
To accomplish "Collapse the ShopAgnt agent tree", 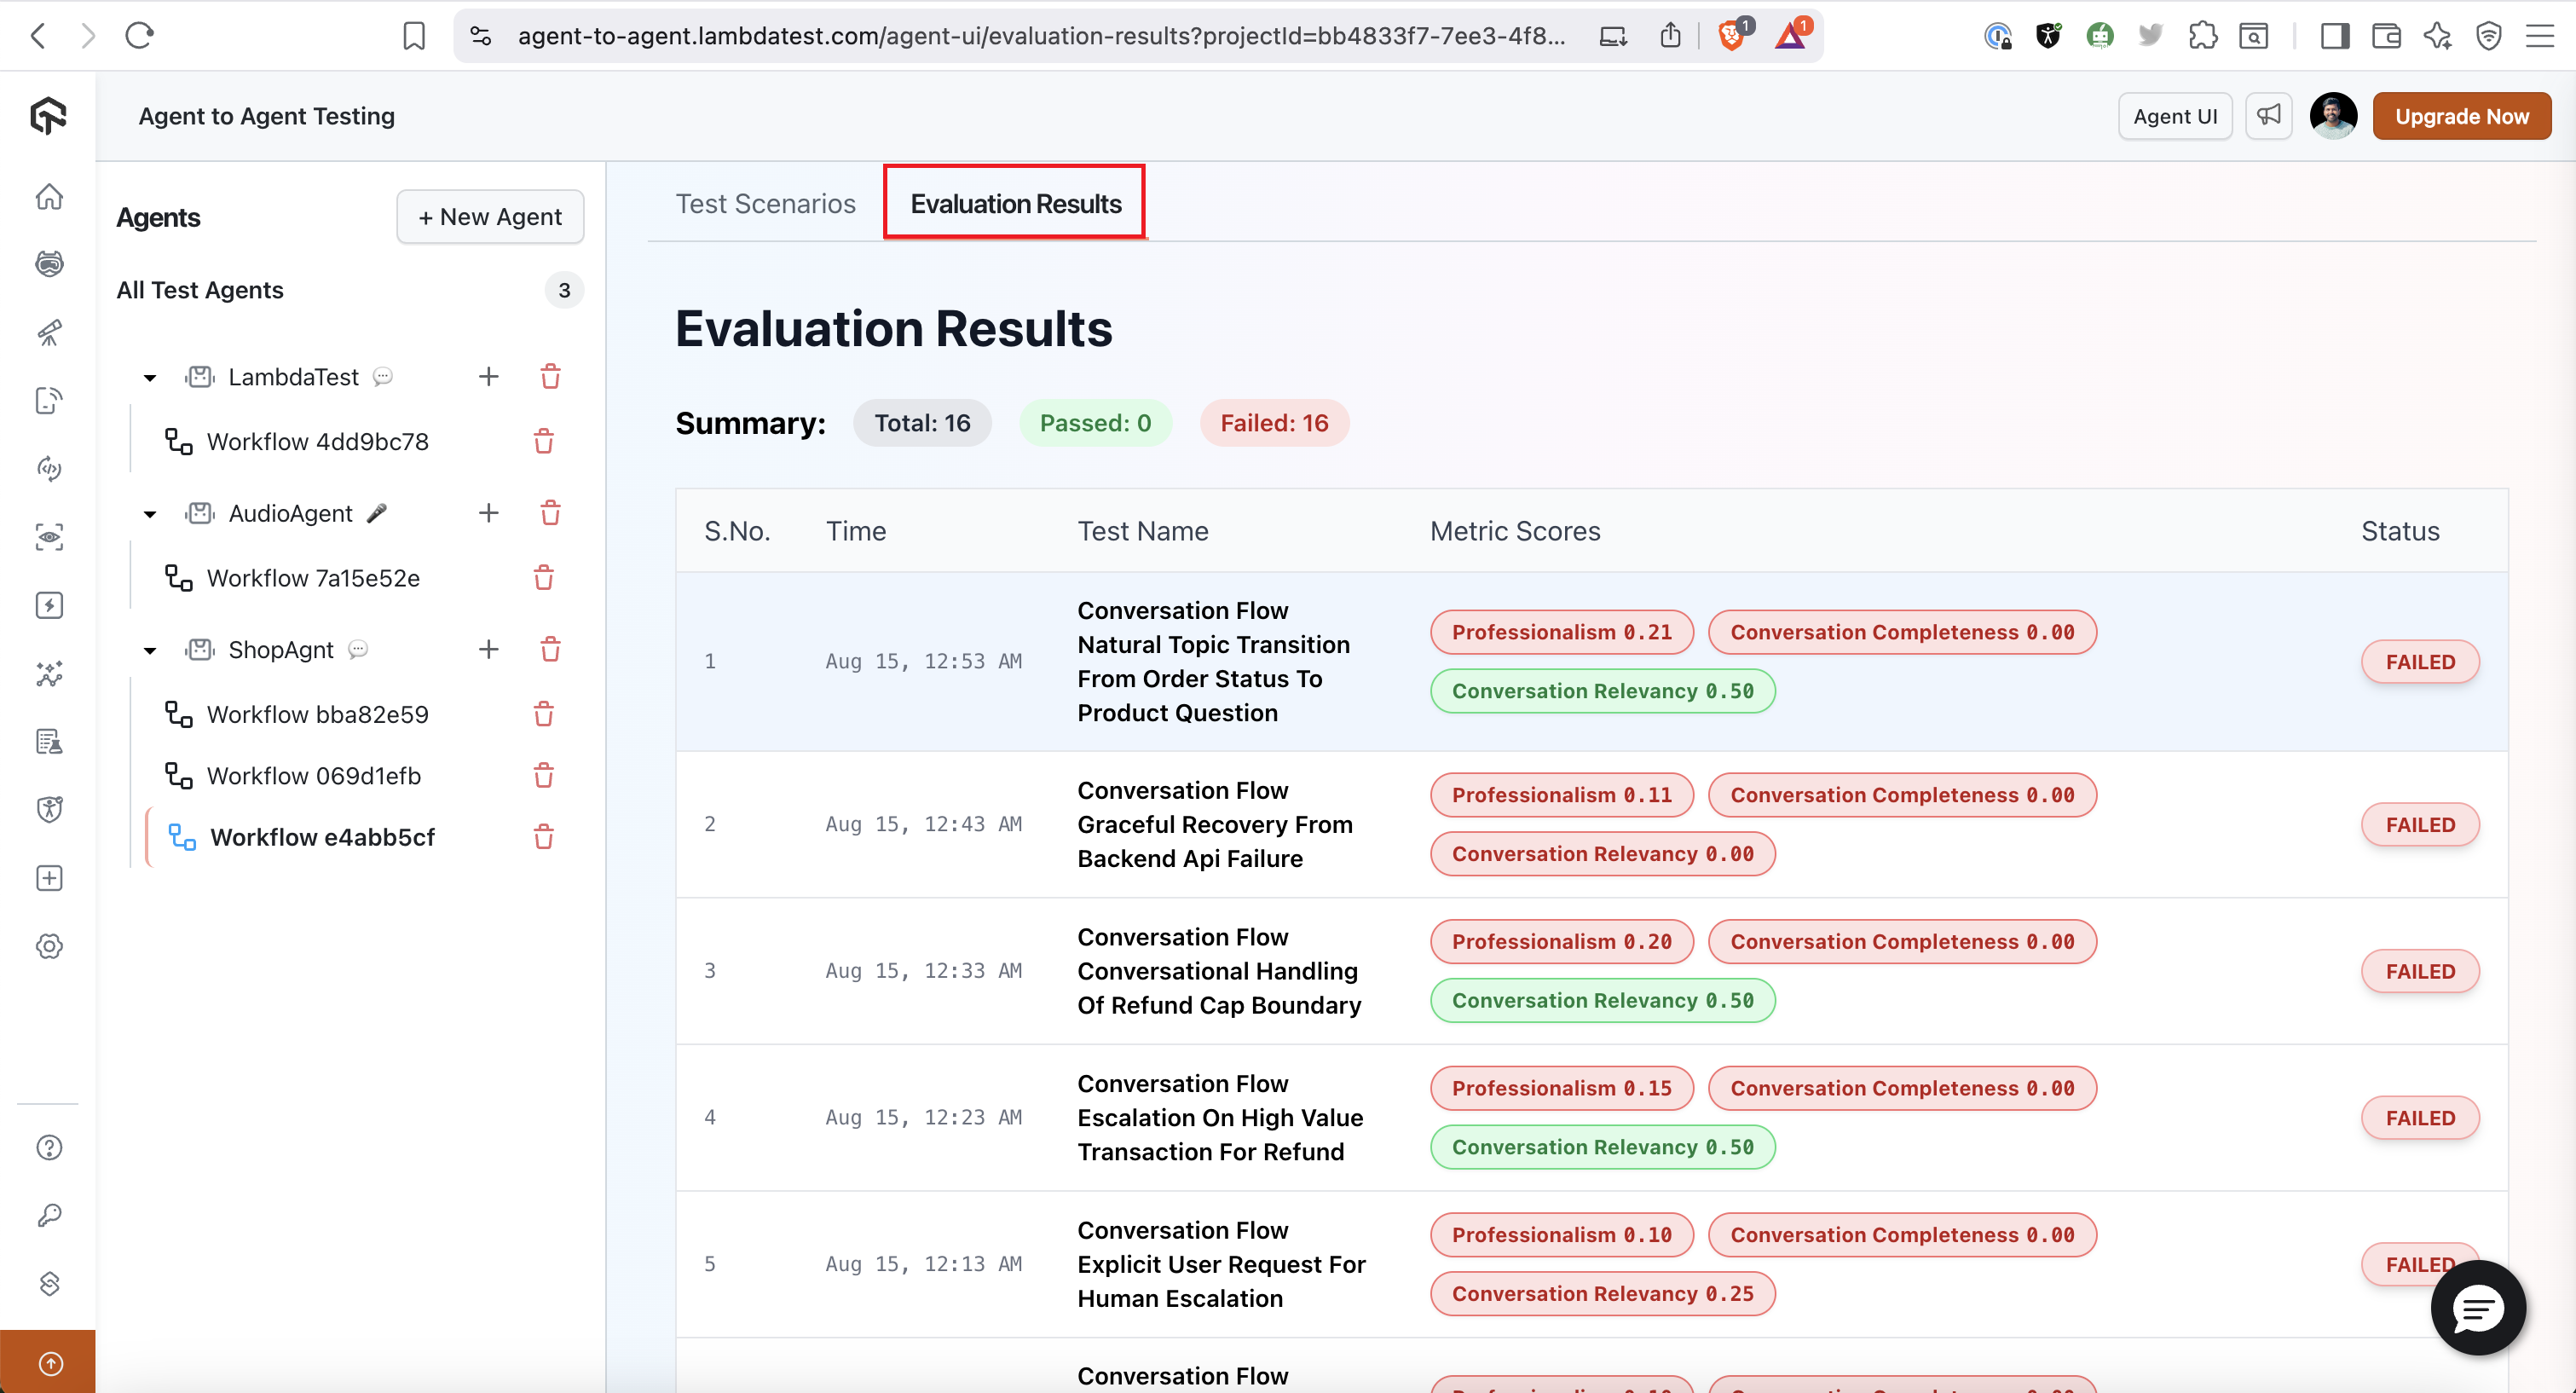I will coord(150,651).
